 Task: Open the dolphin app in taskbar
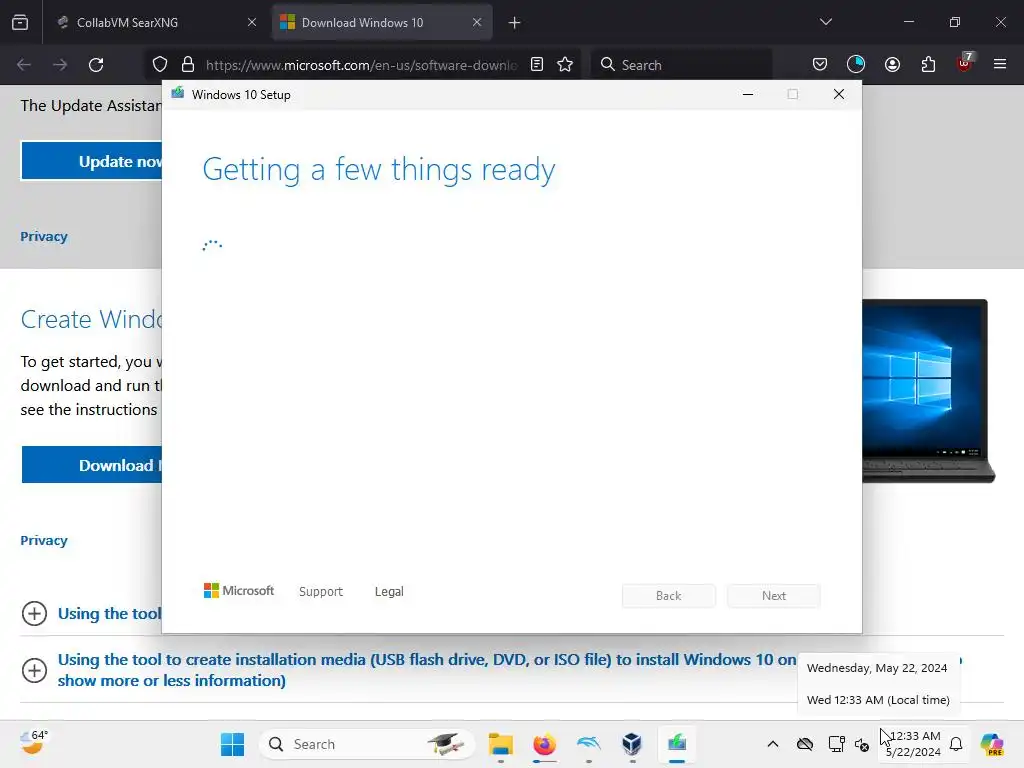[x=588, y=744]
